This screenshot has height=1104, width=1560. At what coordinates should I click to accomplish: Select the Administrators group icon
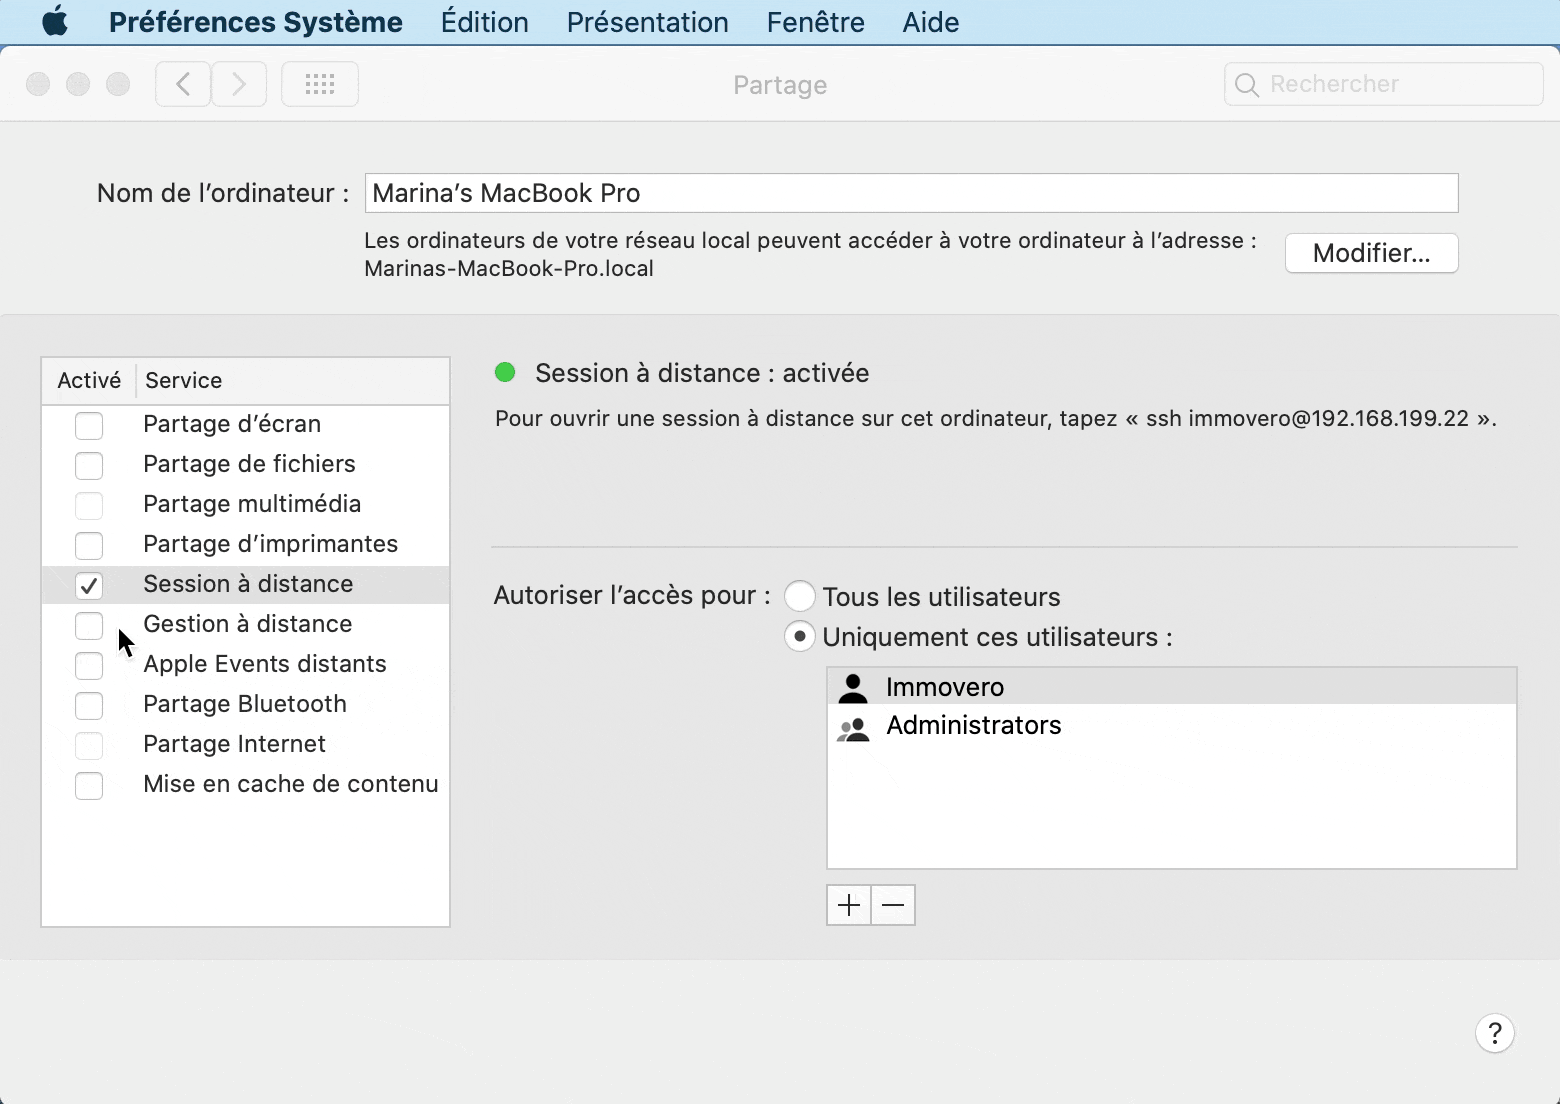coord(853,728)
